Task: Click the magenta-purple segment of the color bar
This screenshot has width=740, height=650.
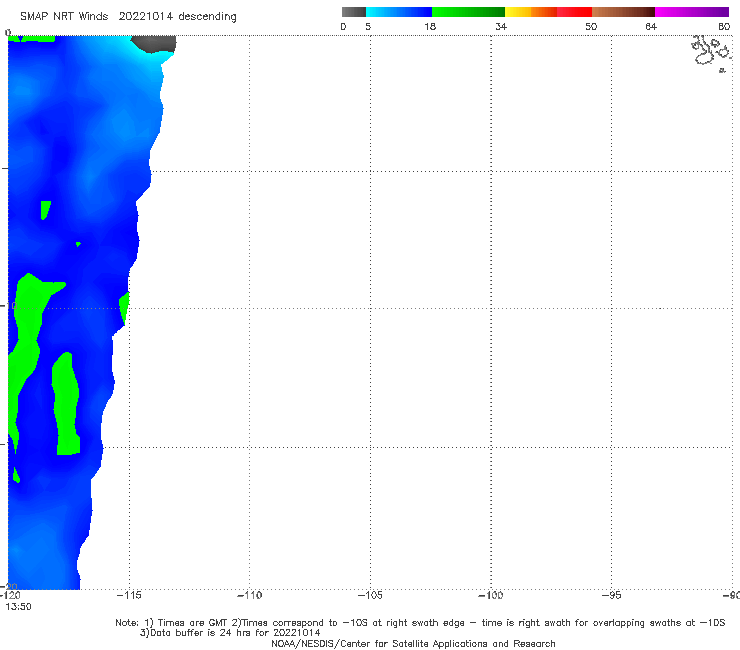Action: tap(692, 12)
